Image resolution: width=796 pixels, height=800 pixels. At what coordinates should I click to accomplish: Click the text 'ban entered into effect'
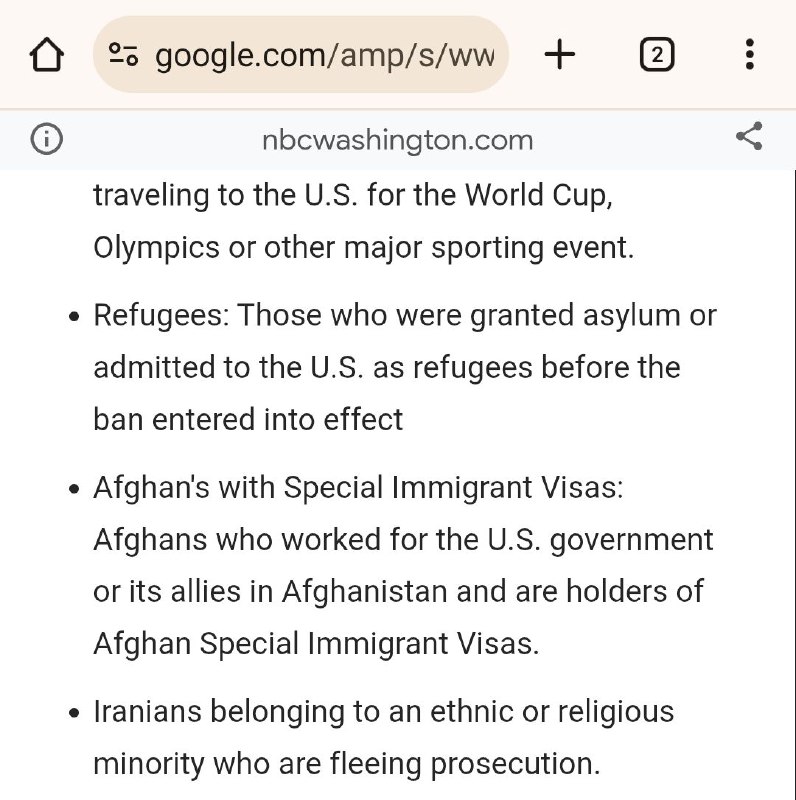248,420
